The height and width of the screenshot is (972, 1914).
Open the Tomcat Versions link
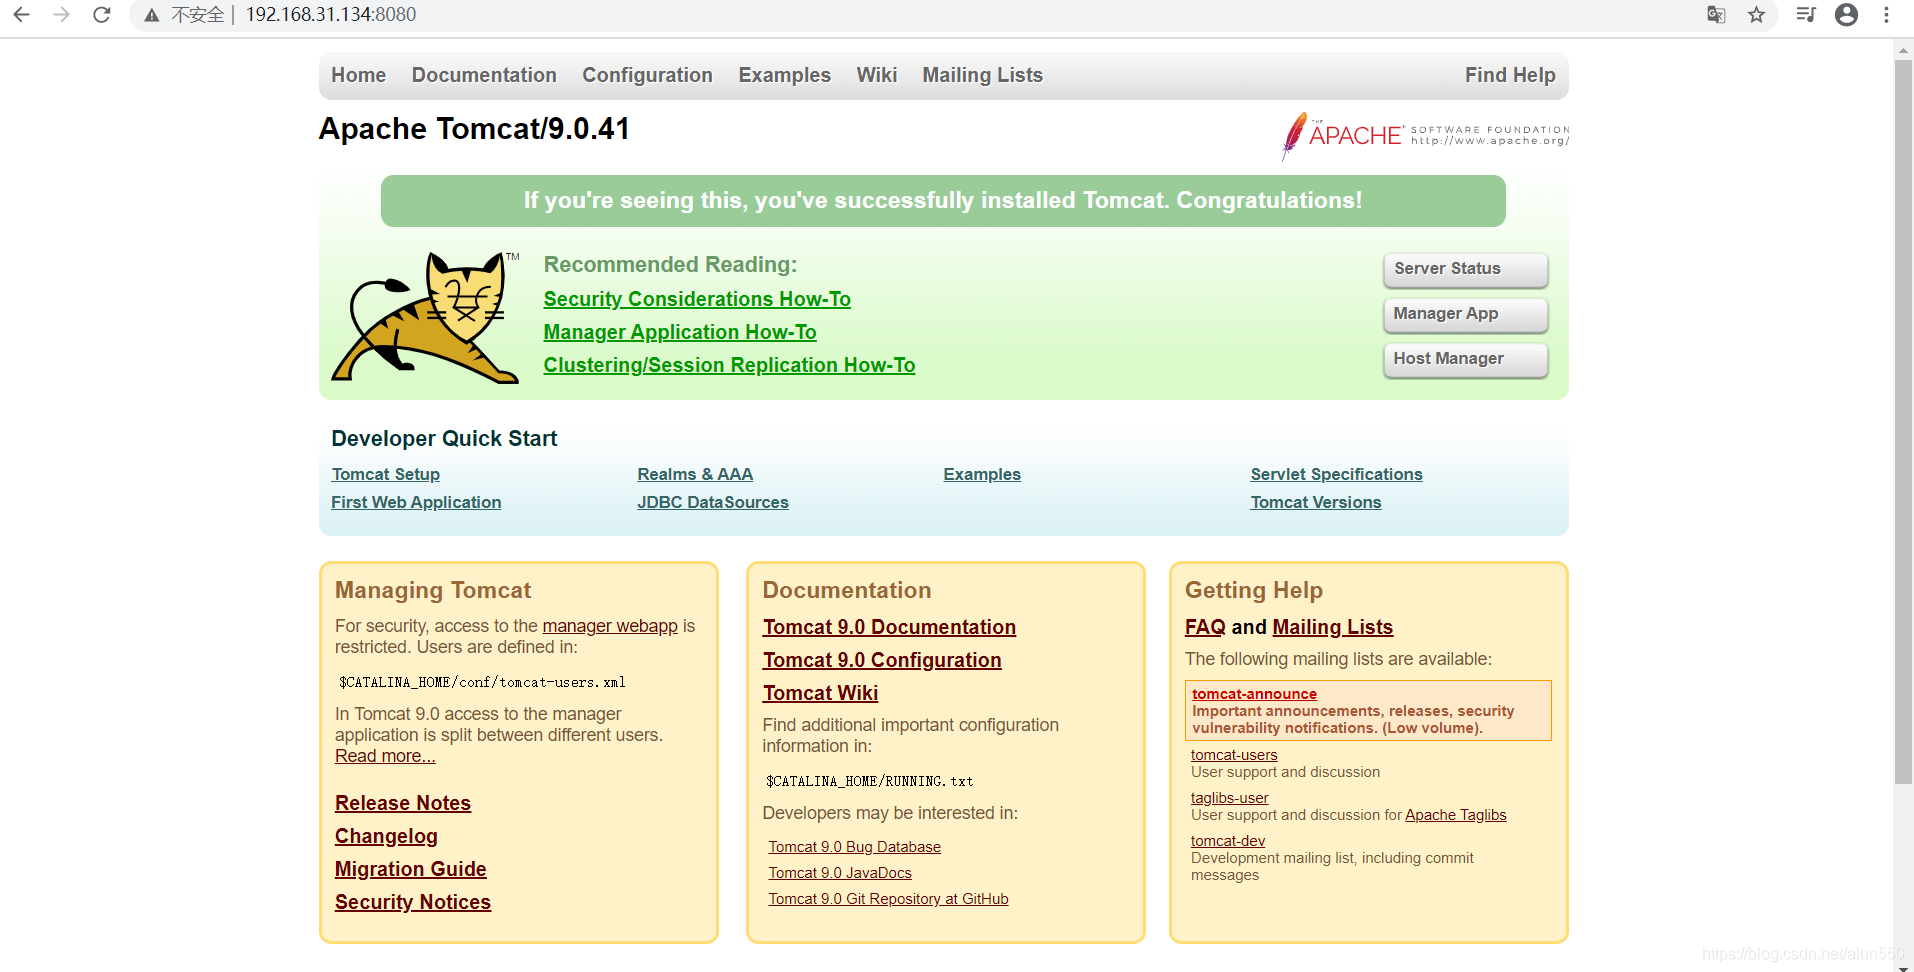pos(1315,502)
